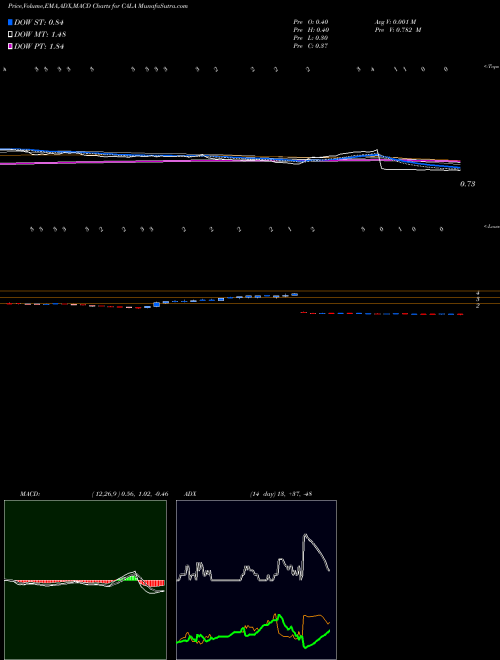Screen dimensions: 500x660
Task: Open the dark blue ADX chart panel
Action: coord(256,580)
